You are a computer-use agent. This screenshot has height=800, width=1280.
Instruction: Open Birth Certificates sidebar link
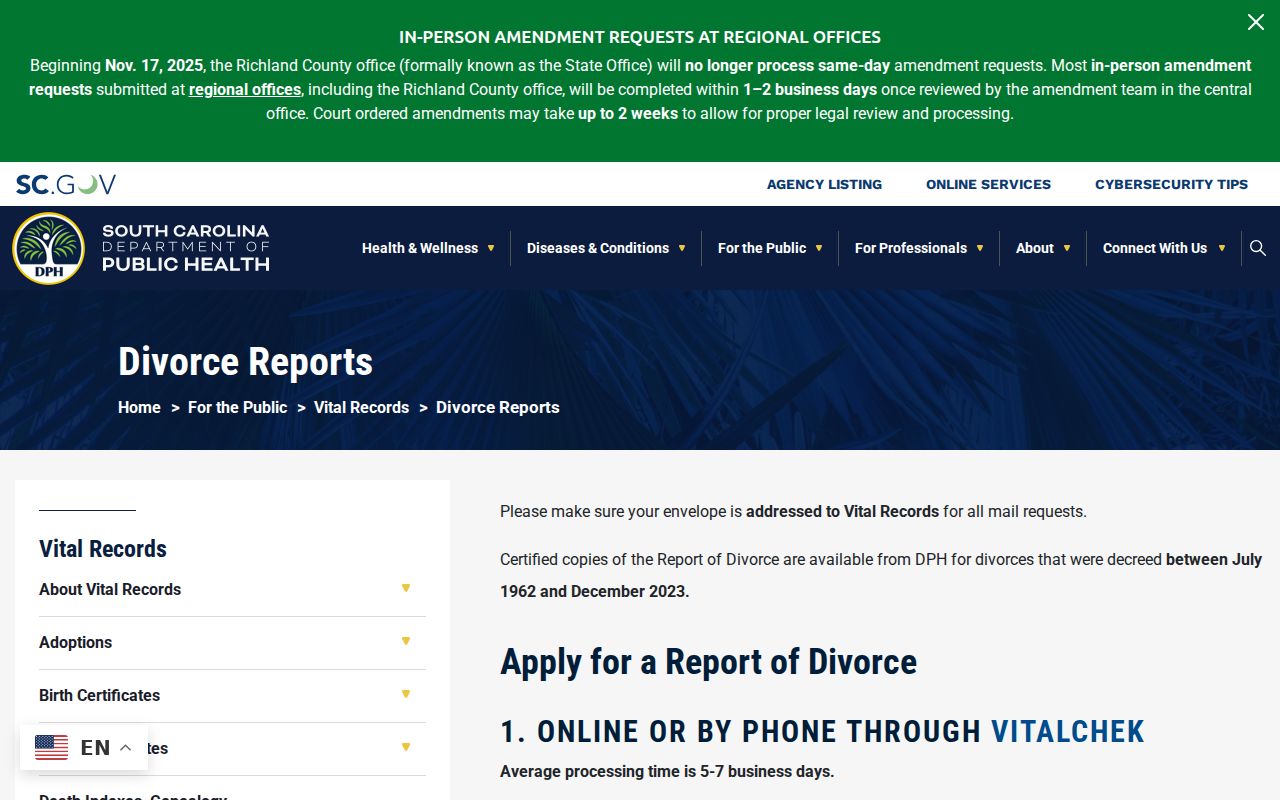coord(99,695)
